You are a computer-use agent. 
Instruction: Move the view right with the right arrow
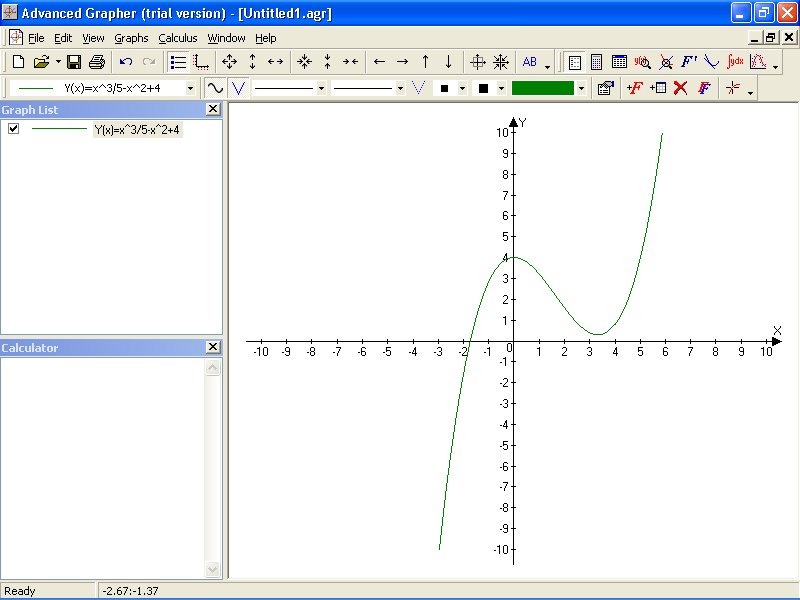[x=403, y=62]
